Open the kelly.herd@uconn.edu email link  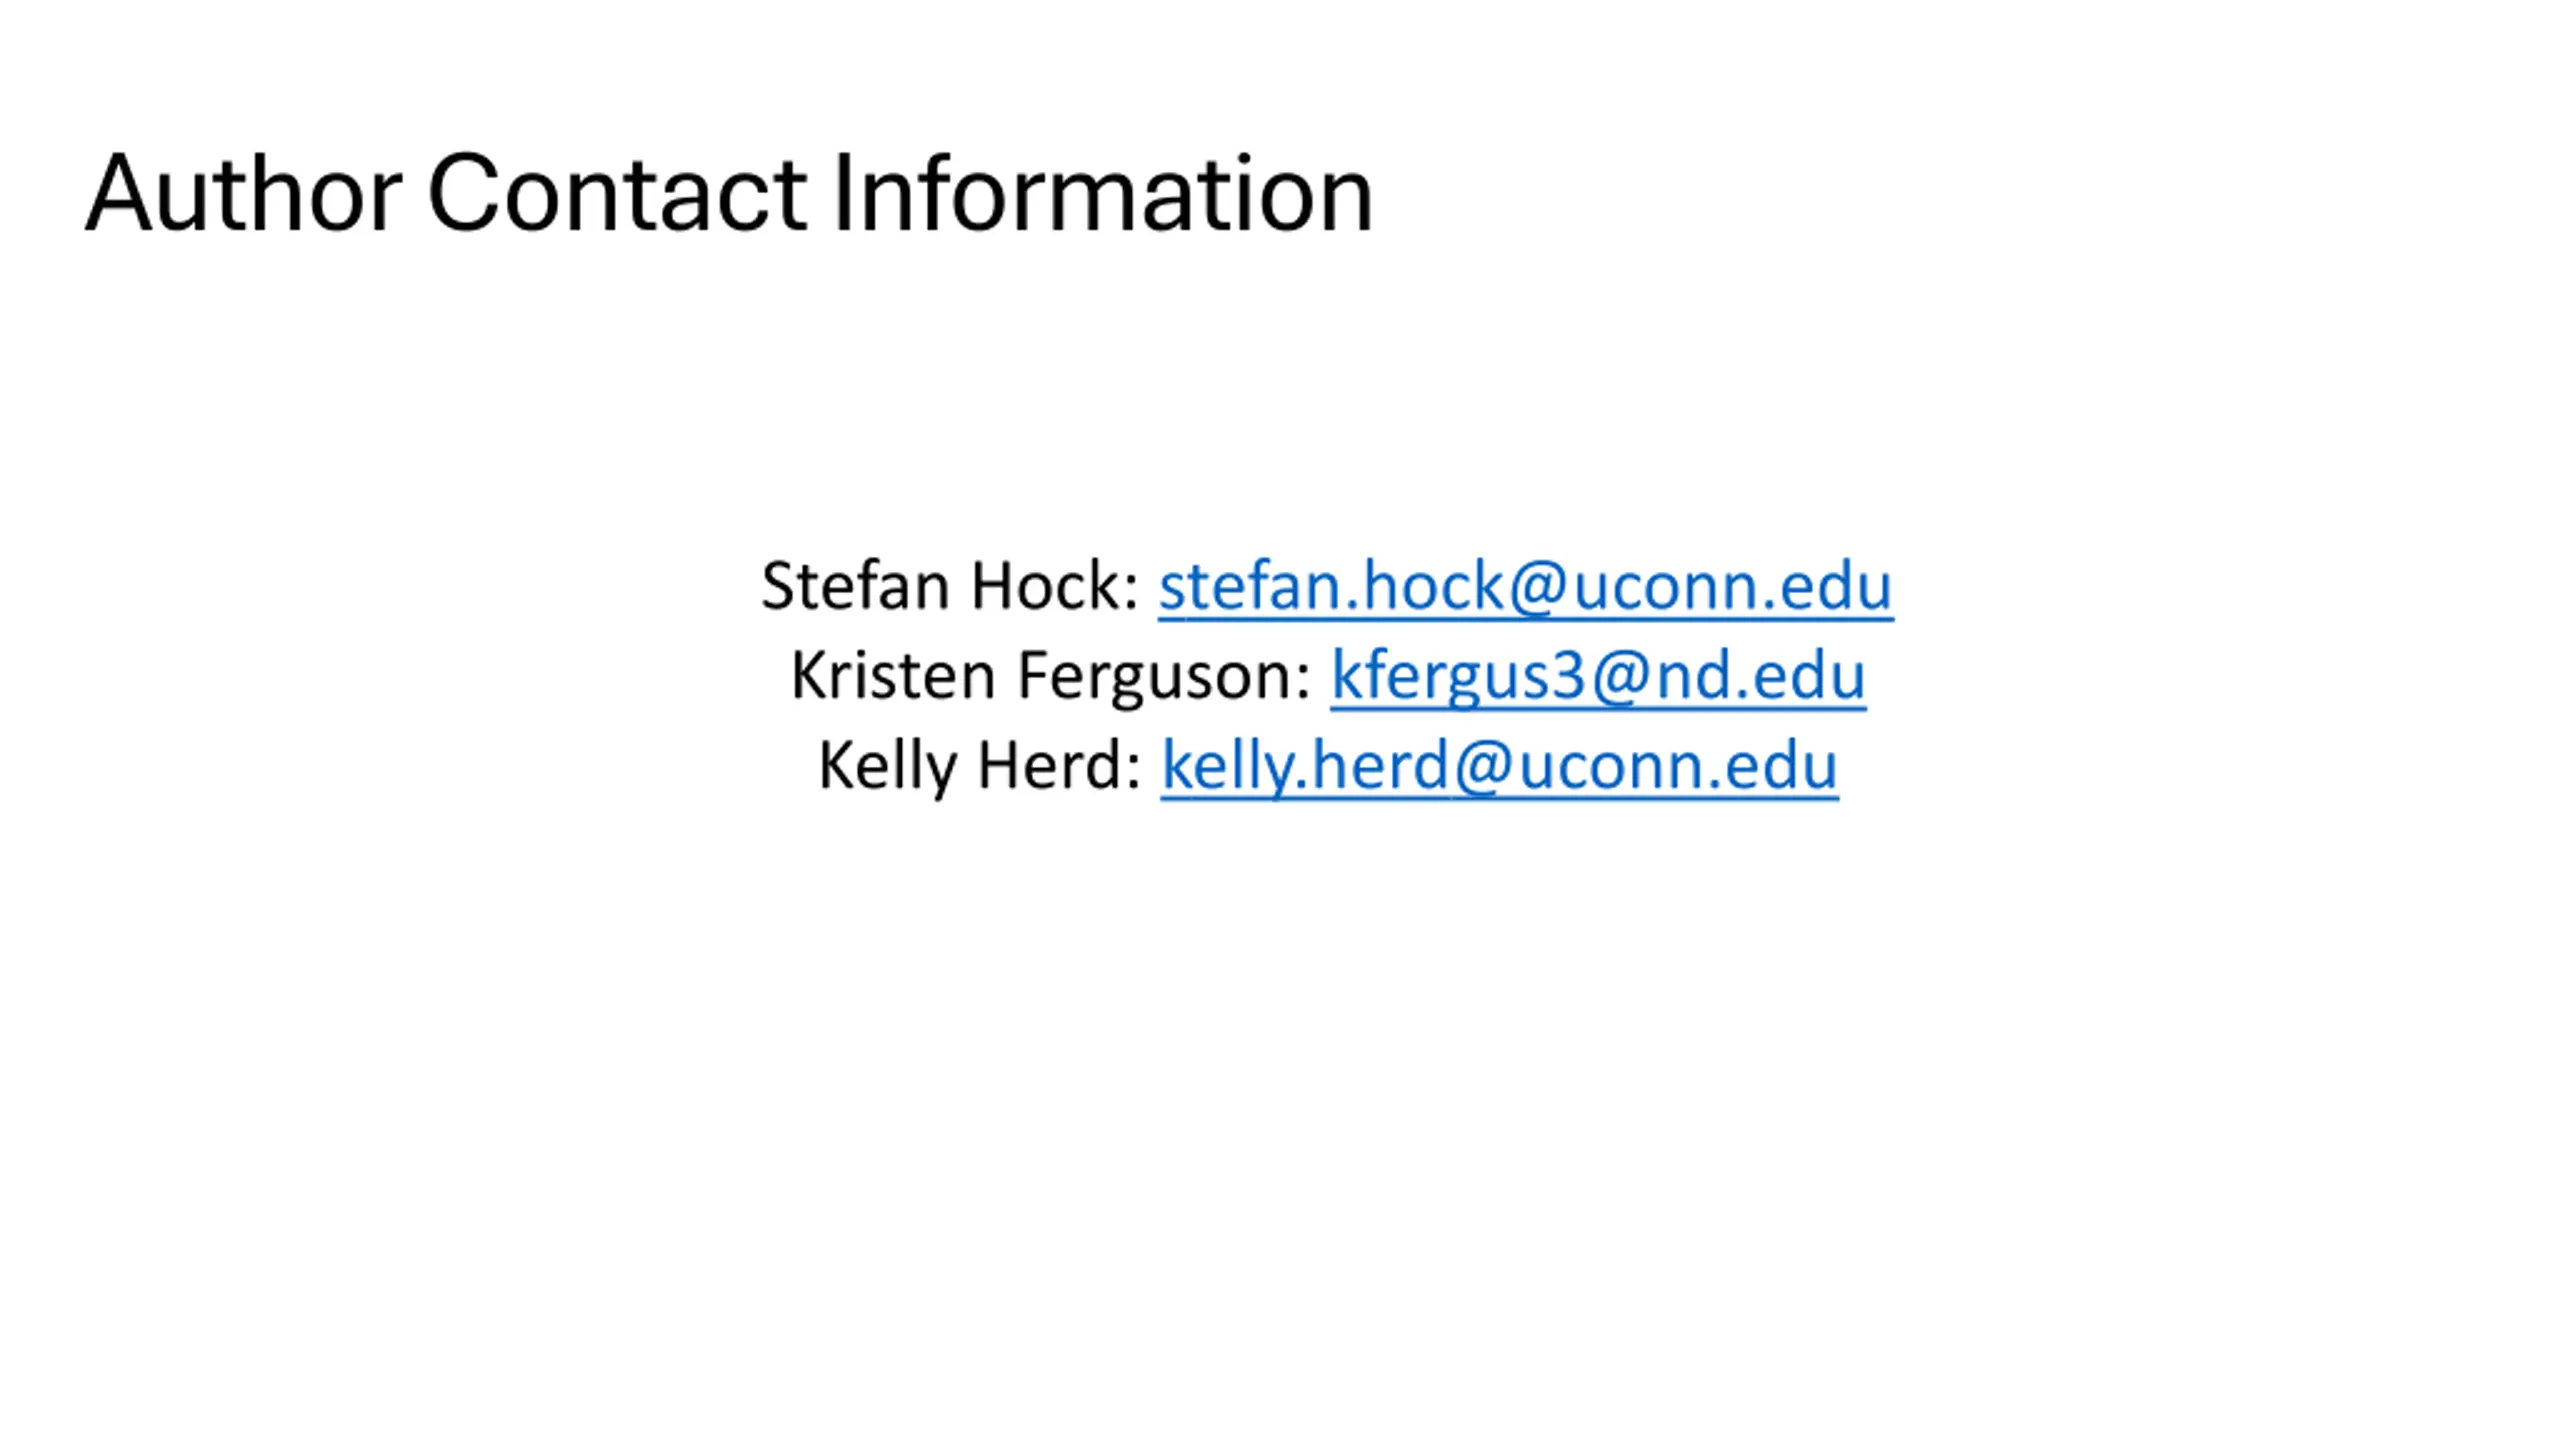(1498, 766)
